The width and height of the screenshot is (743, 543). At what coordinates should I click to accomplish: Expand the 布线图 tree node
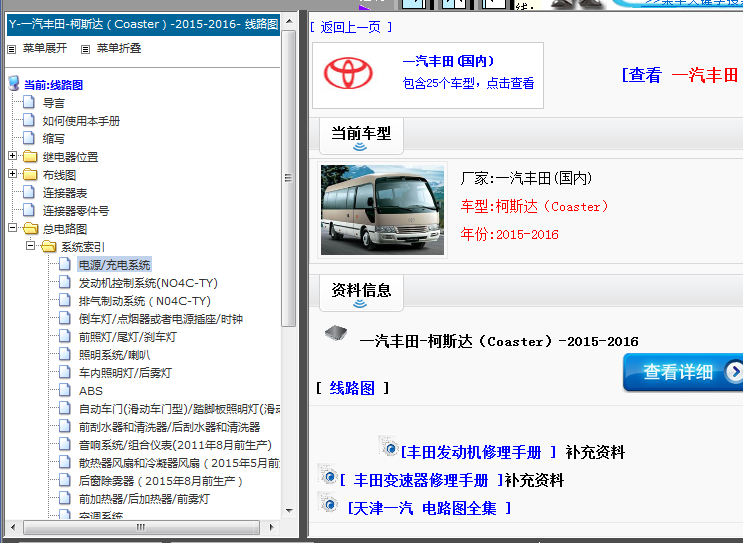click(13, 173)
